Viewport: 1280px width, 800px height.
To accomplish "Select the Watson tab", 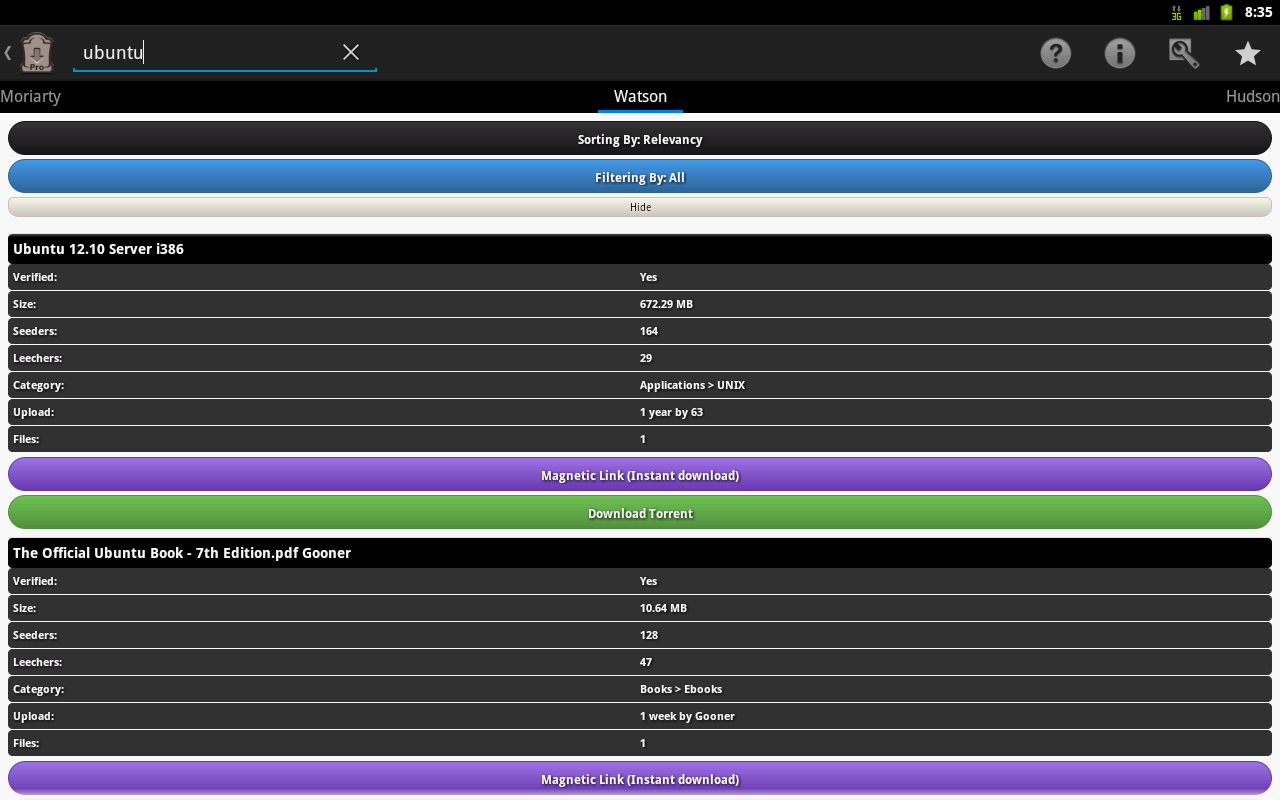I will click(x=640, y=96).
